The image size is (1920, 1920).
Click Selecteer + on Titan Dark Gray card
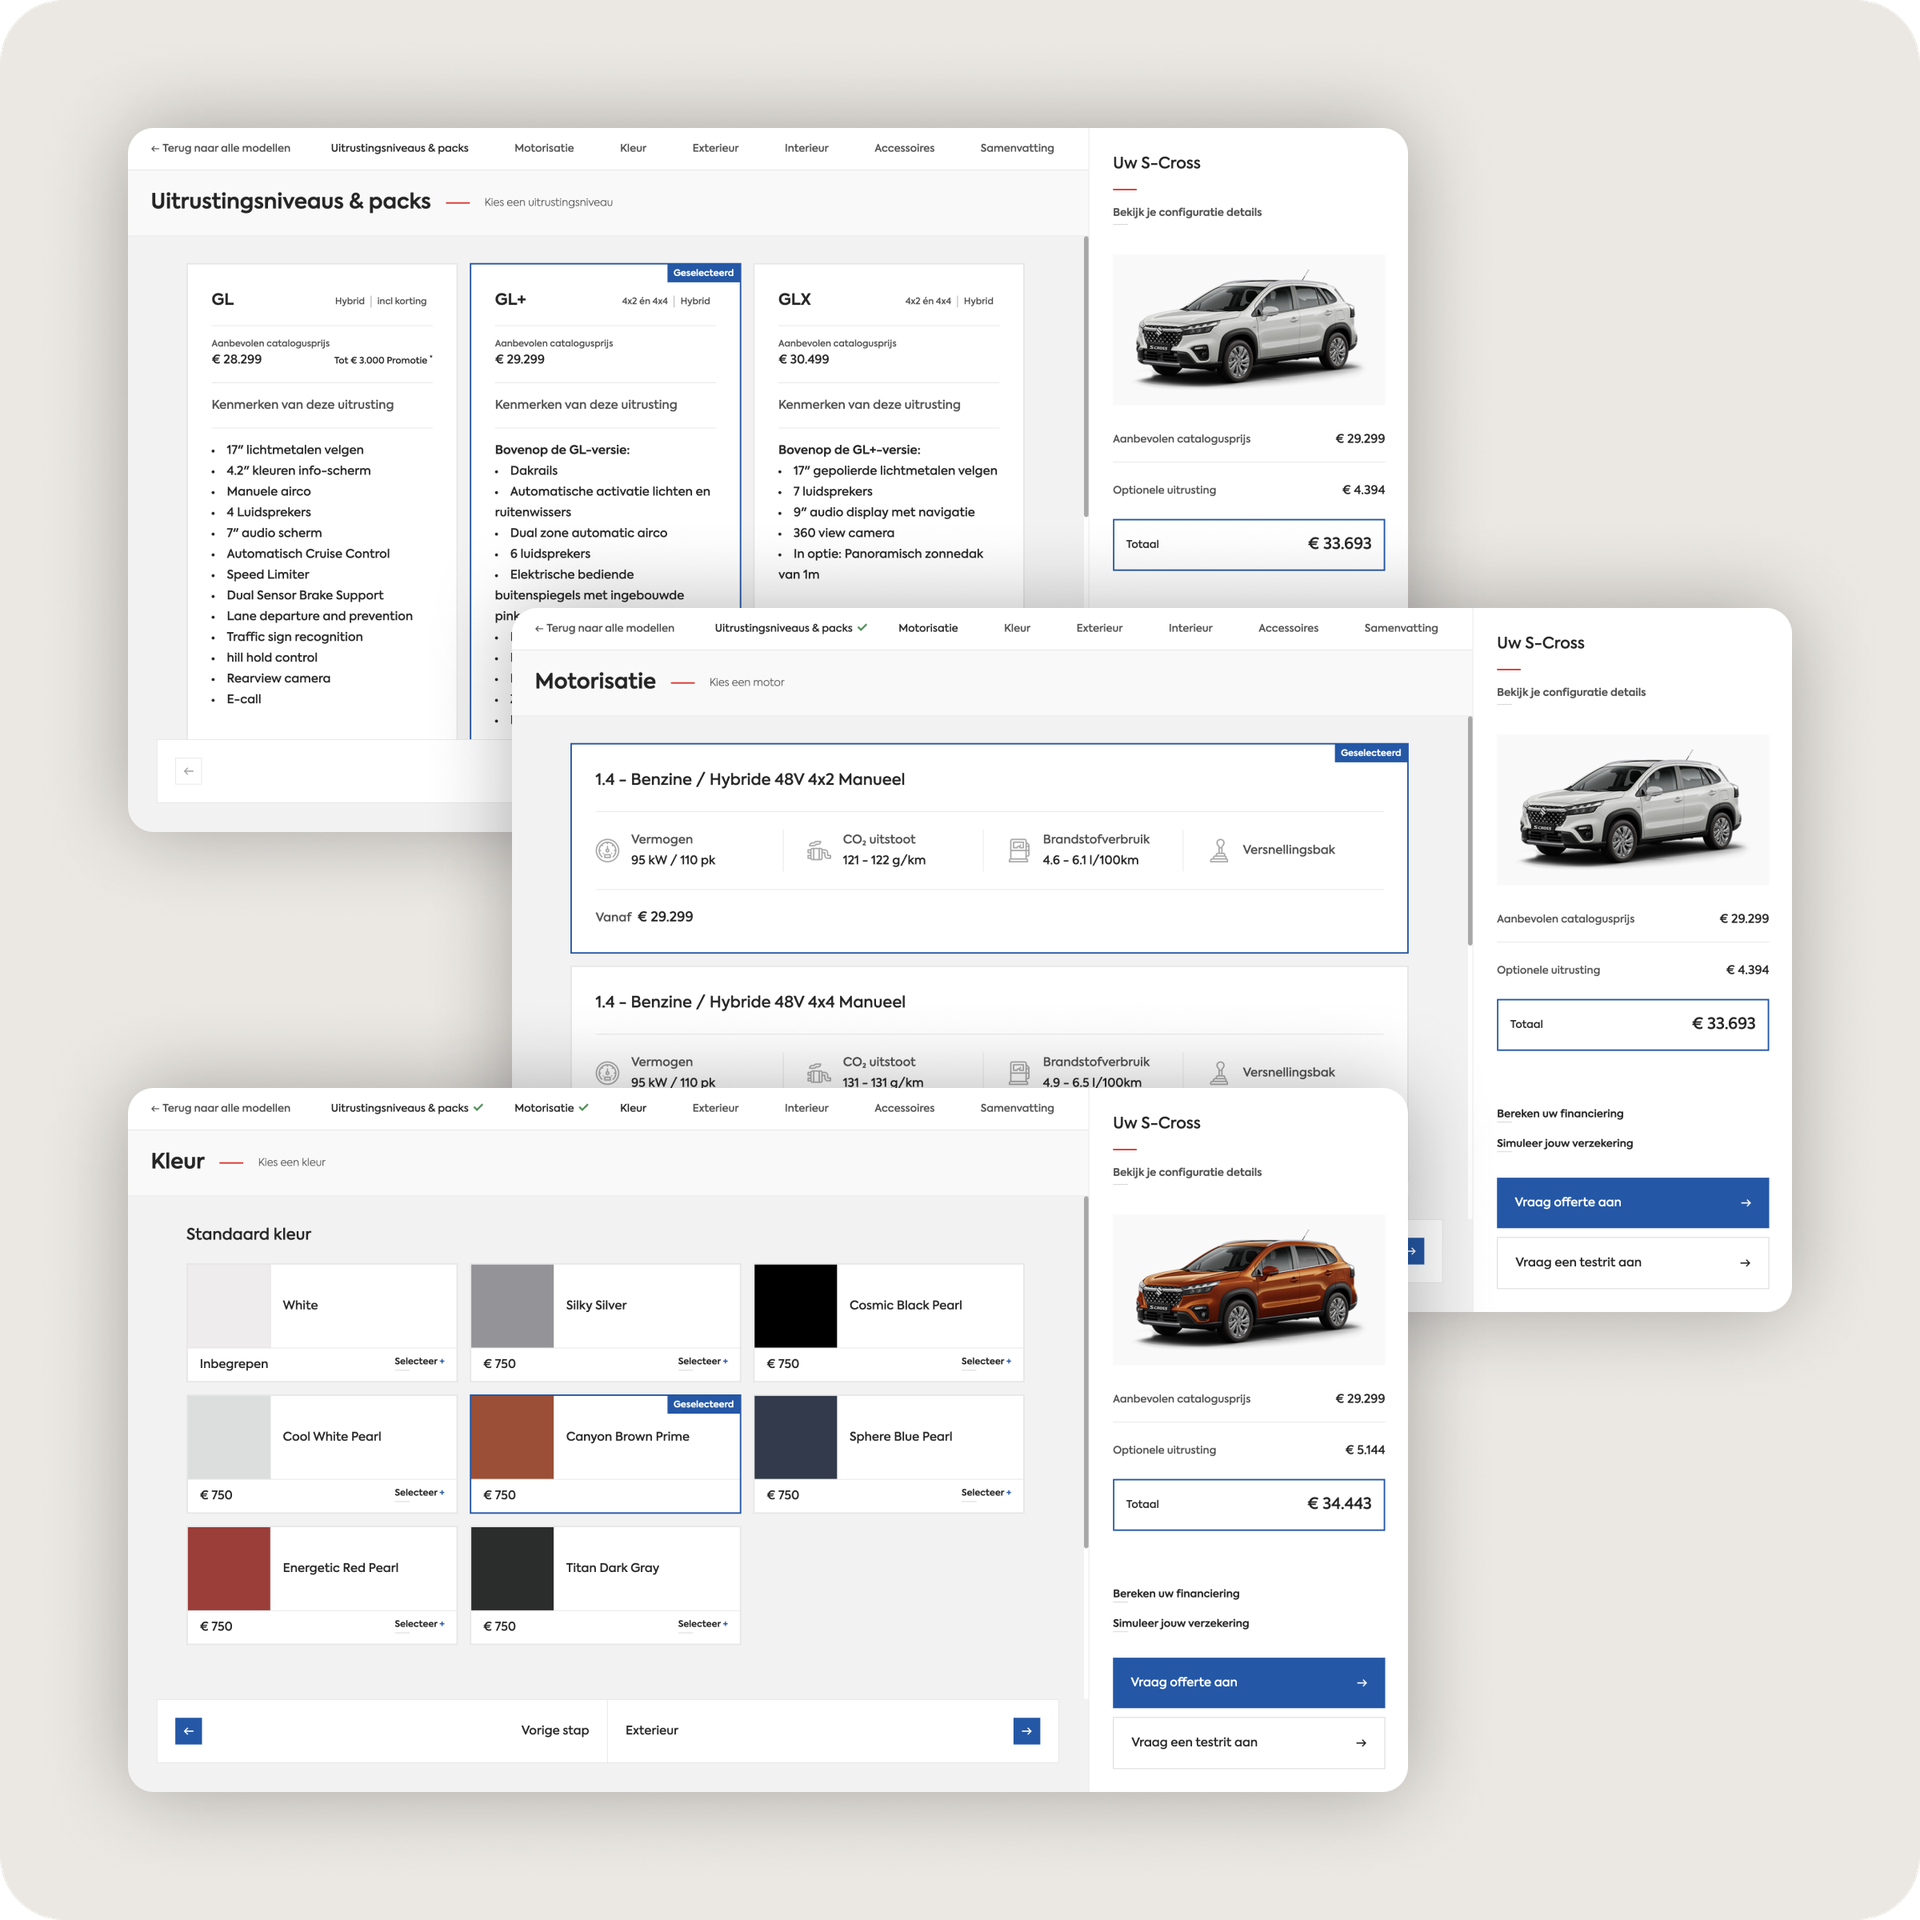[x=702, y=1623]
